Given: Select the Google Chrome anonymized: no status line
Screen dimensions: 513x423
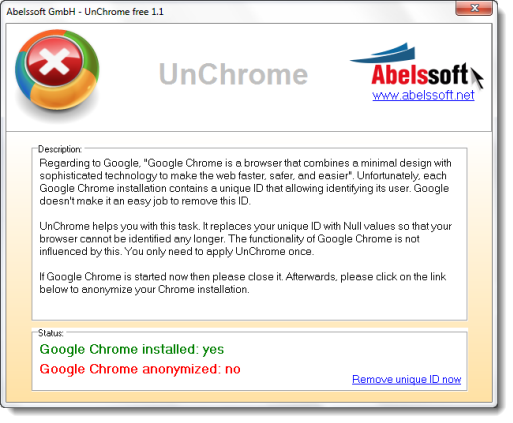Looking at the screenshot, I should pos(140,369).
